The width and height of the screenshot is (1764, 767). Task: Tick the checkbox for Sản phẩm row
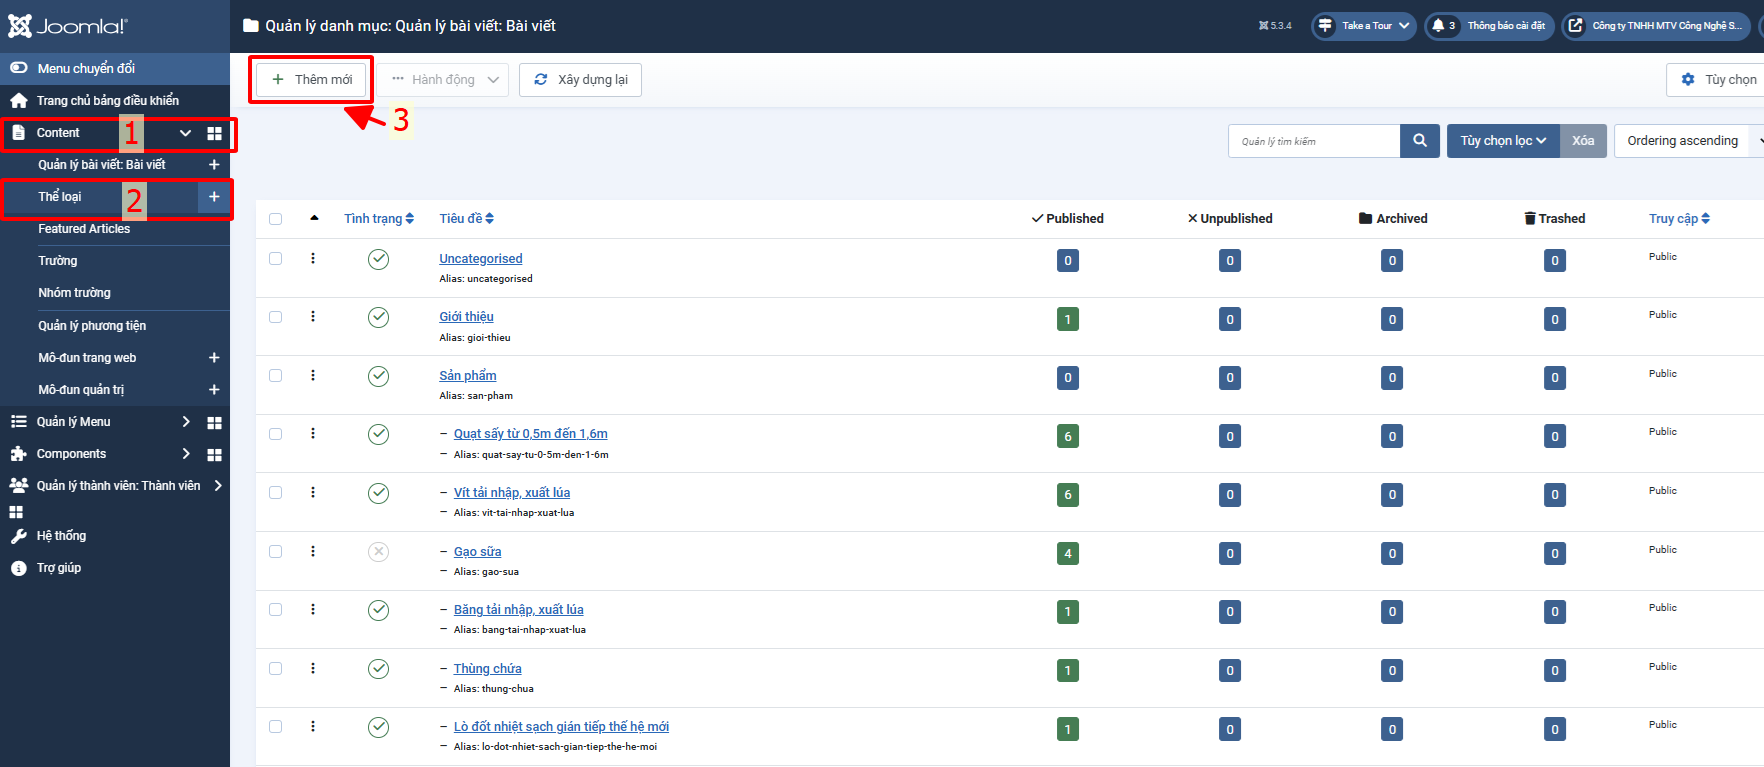276,376
